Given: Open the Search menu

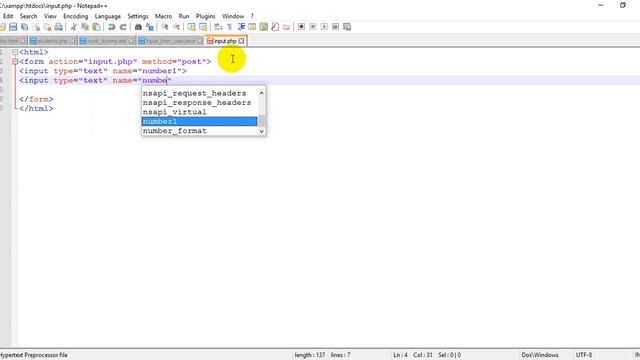Looking at the screenshot, I should [28, 16].
